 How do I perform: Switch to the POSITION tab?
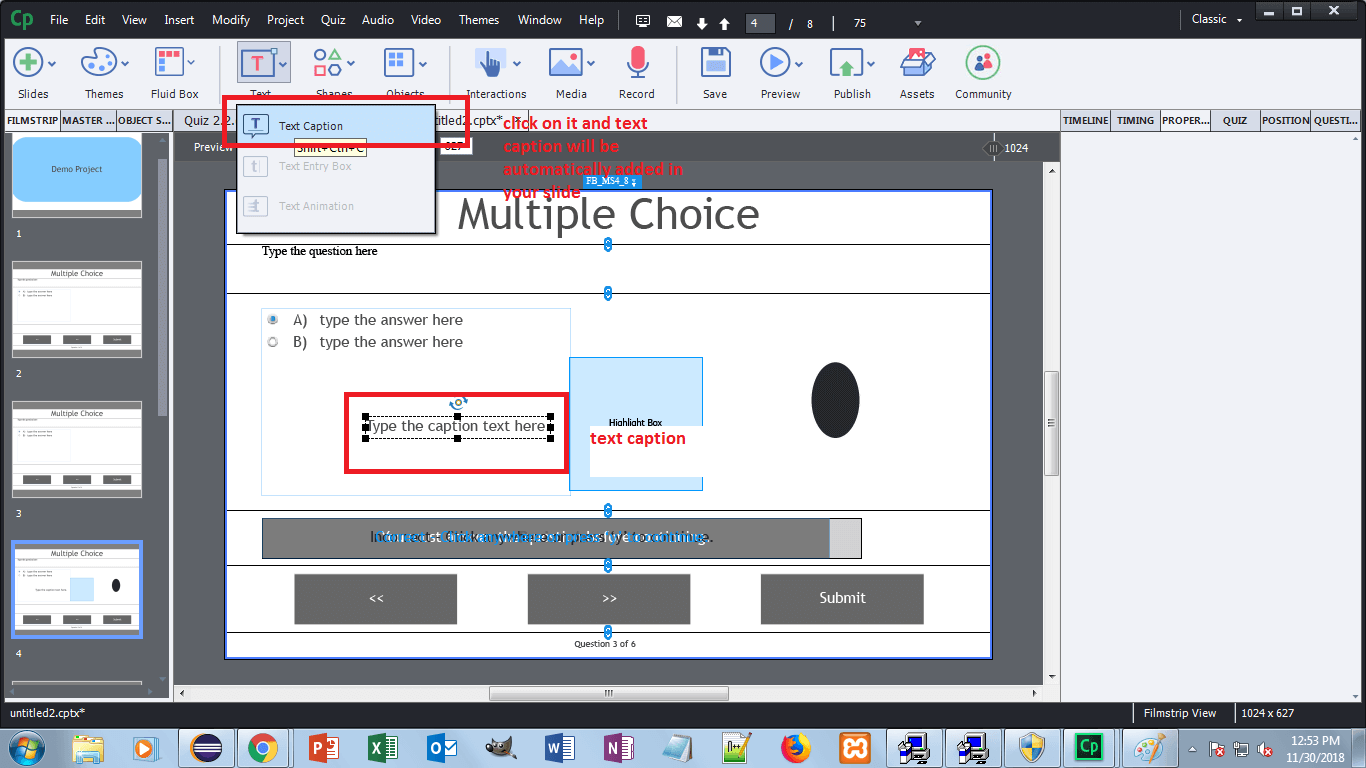pos(1285,120)
